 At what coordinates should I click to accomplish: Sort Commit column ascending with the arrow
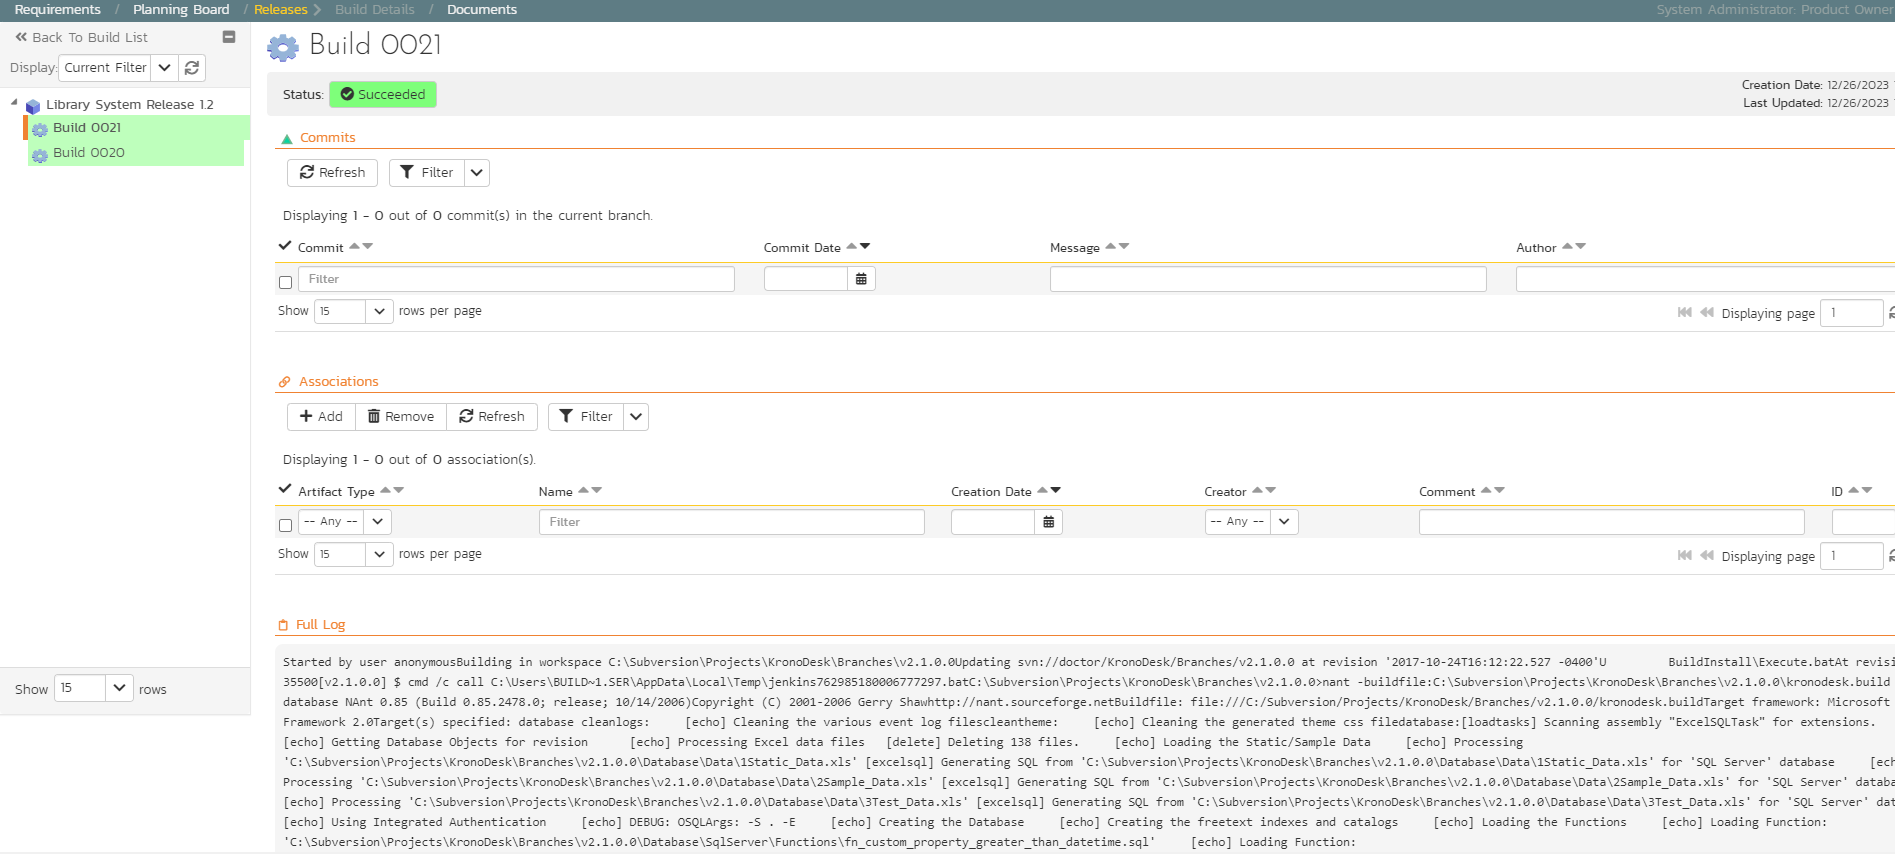[354, 245]
